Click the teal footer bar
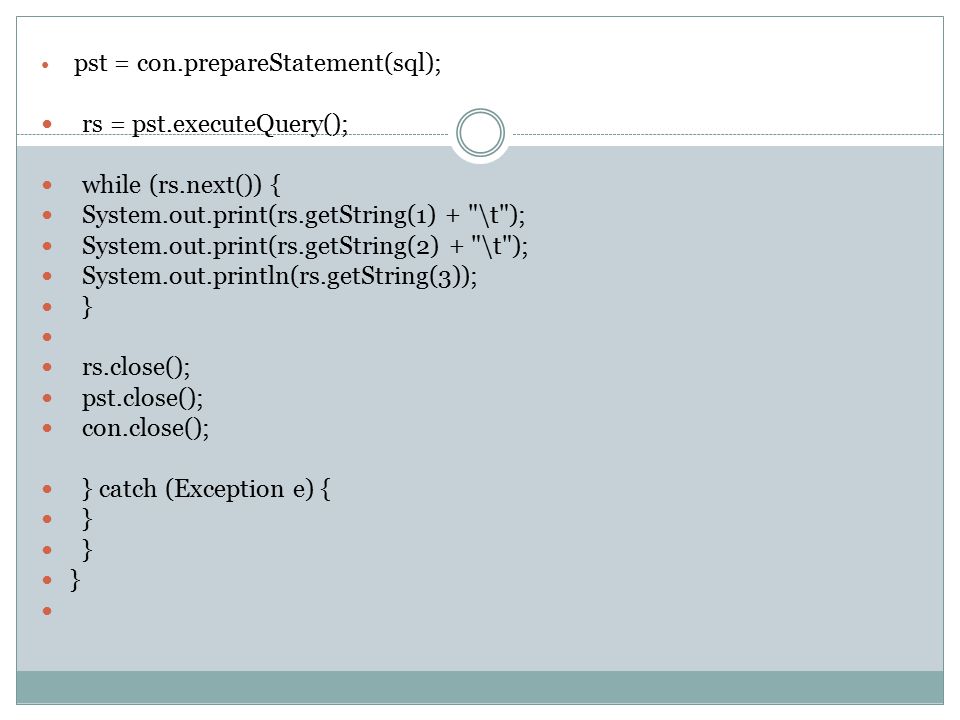The width and height of the screenshot is (960, 720). coord(480,687)
